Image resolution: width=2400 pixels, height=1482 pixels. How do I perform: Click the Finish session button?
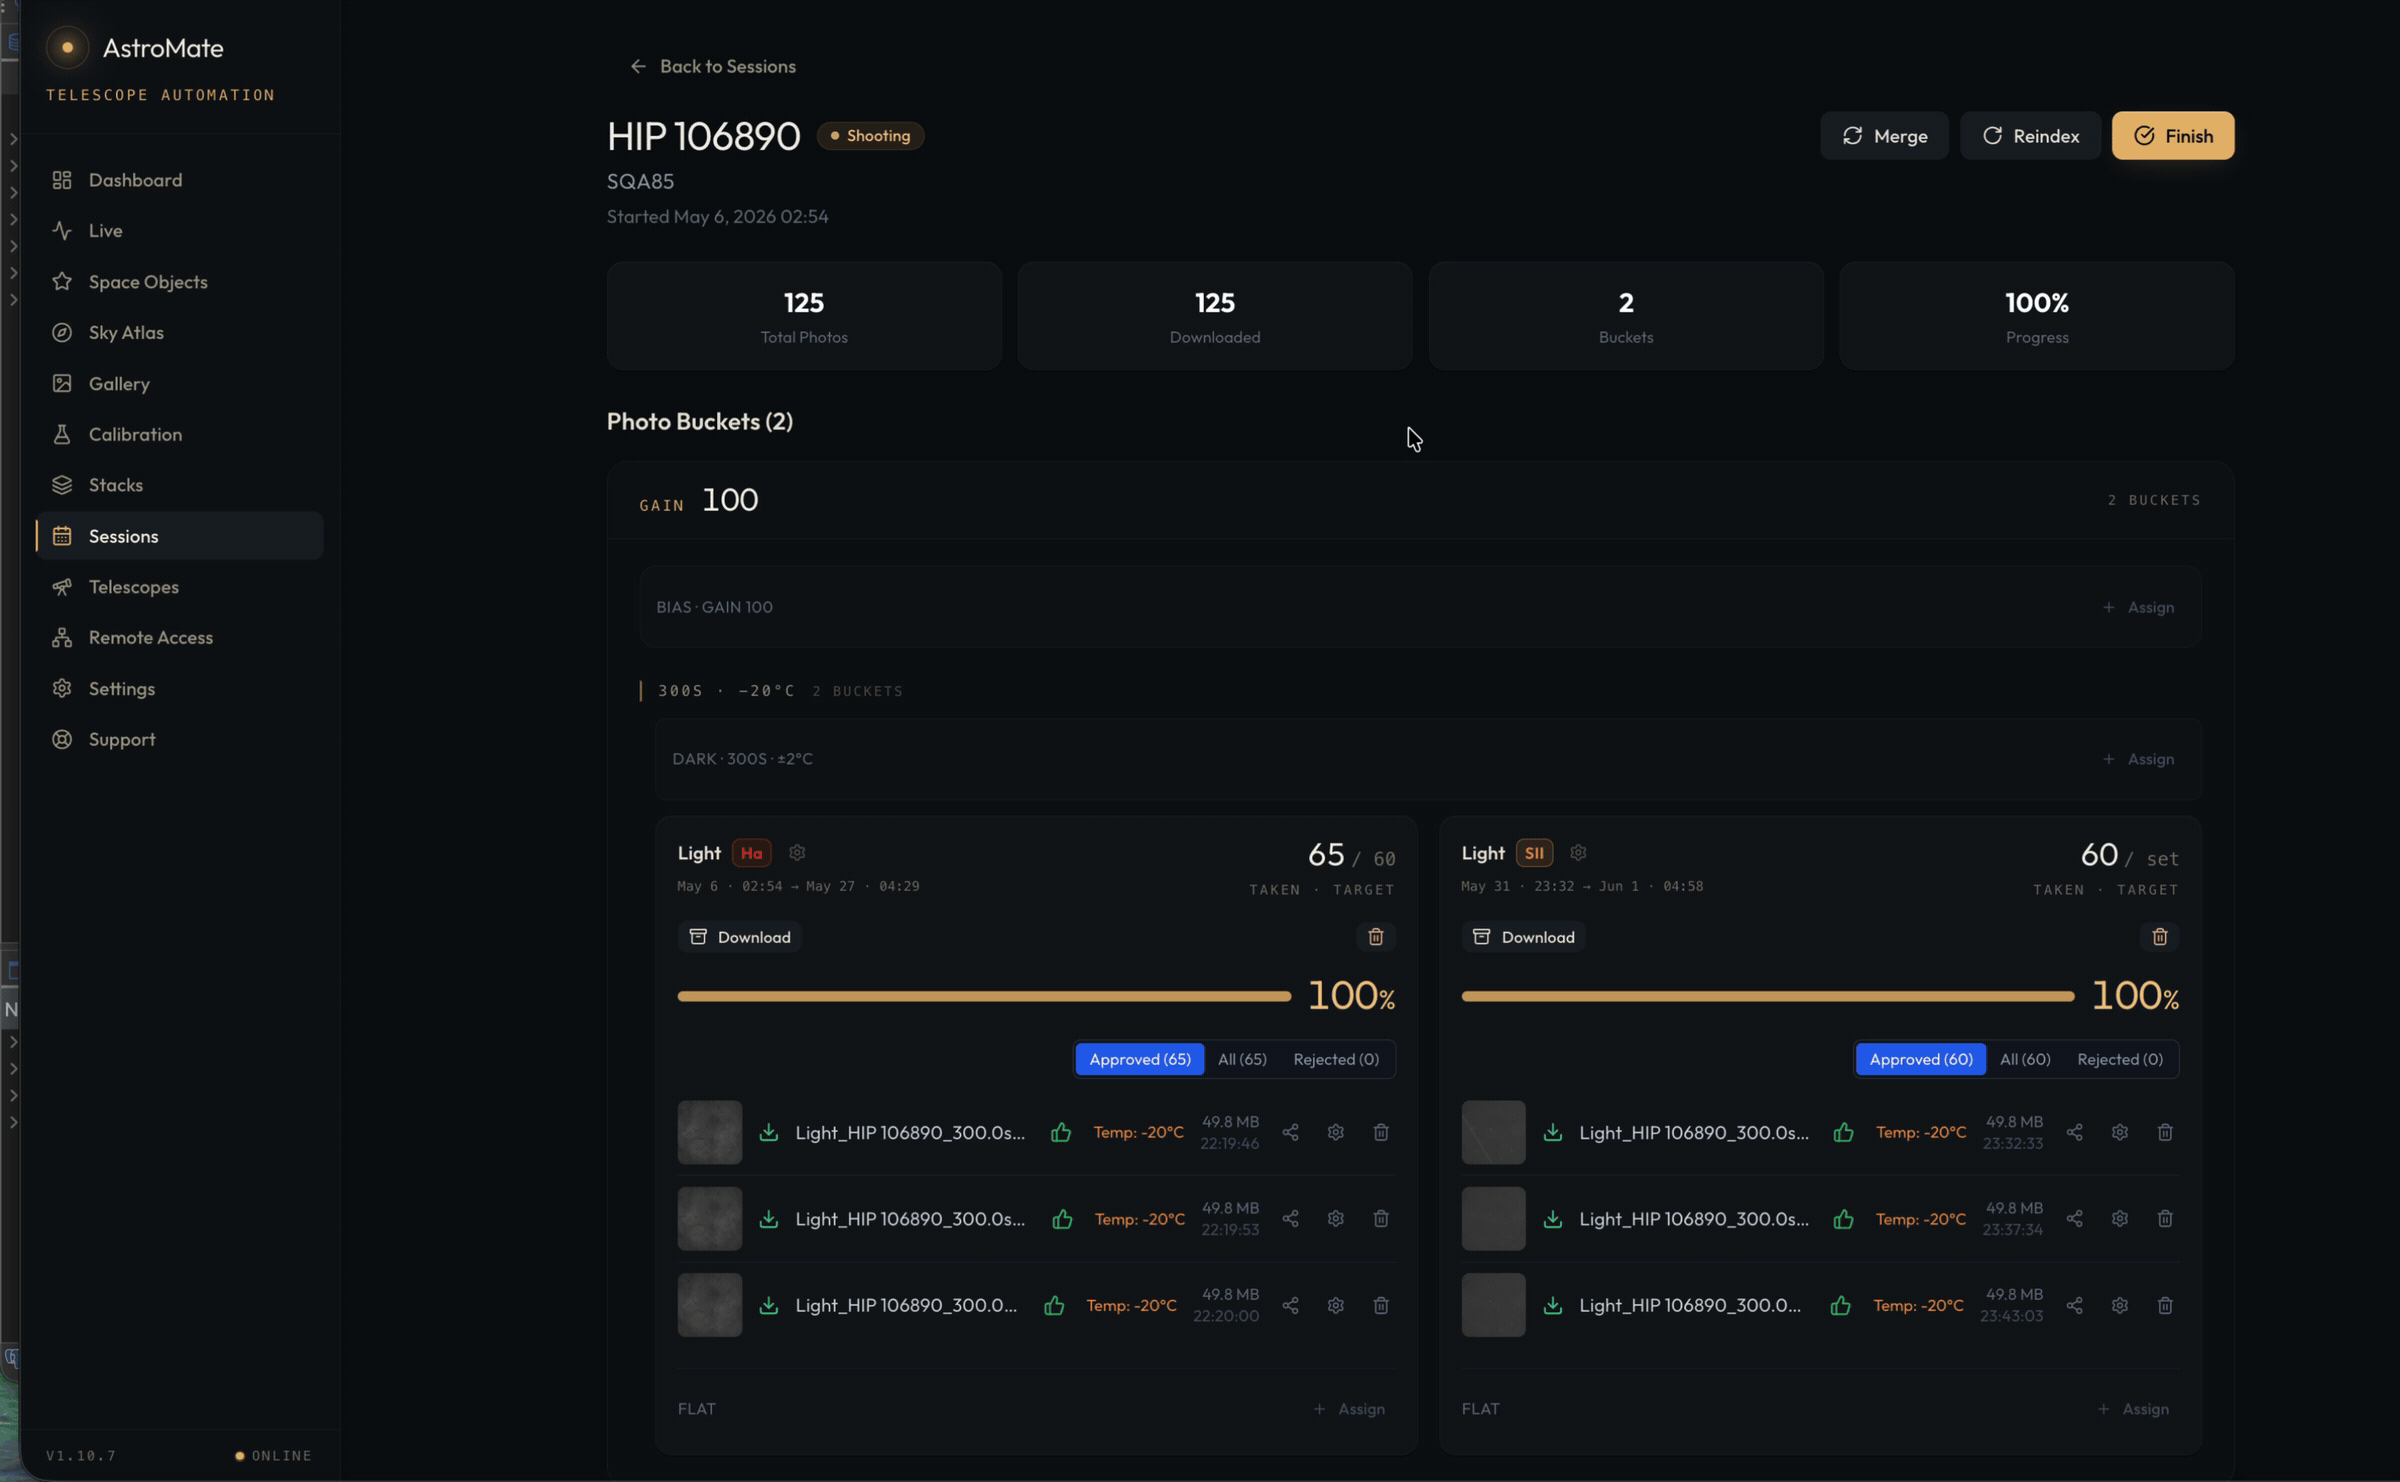(2173, 136)
